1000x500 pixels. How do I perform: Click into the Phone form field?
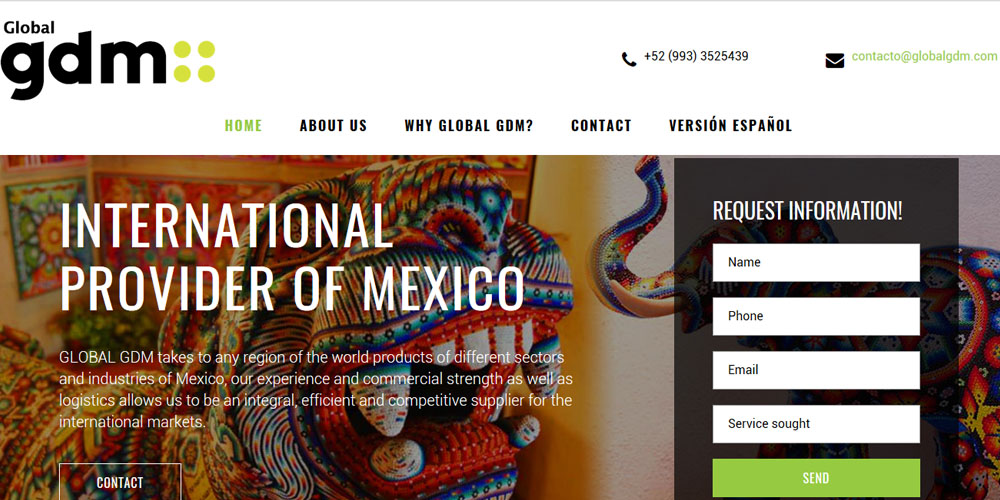(x=816, y=316)
